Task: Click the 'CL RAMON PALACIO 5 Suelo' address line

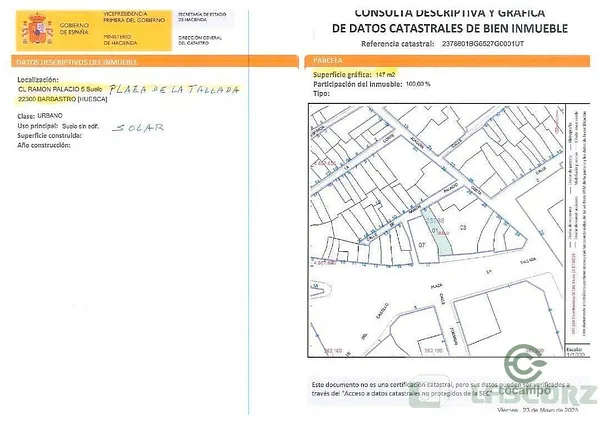Action: click(x=61, y=89)
